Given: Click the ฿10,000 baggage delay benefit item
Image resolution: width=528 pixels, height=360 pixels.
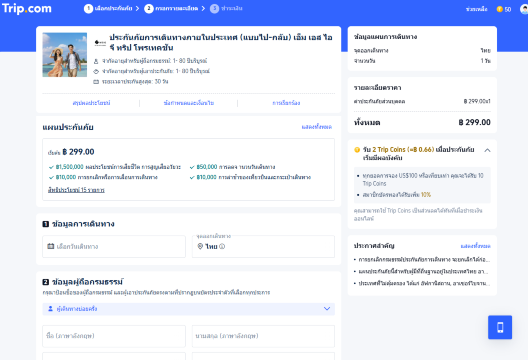Looking at the screenshot, I should tap(250, 177).
